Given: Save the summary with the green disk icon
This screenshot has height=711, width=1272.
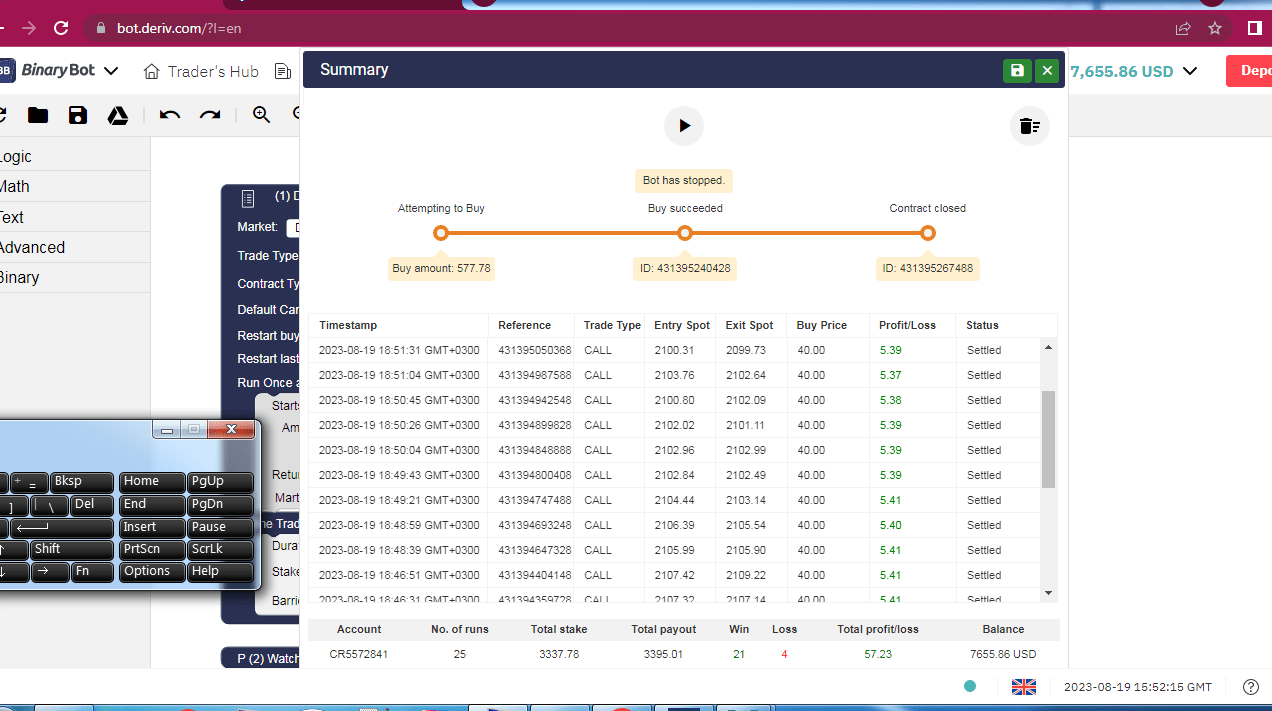Looking at the screenshot, I should tap(1017, 70).
